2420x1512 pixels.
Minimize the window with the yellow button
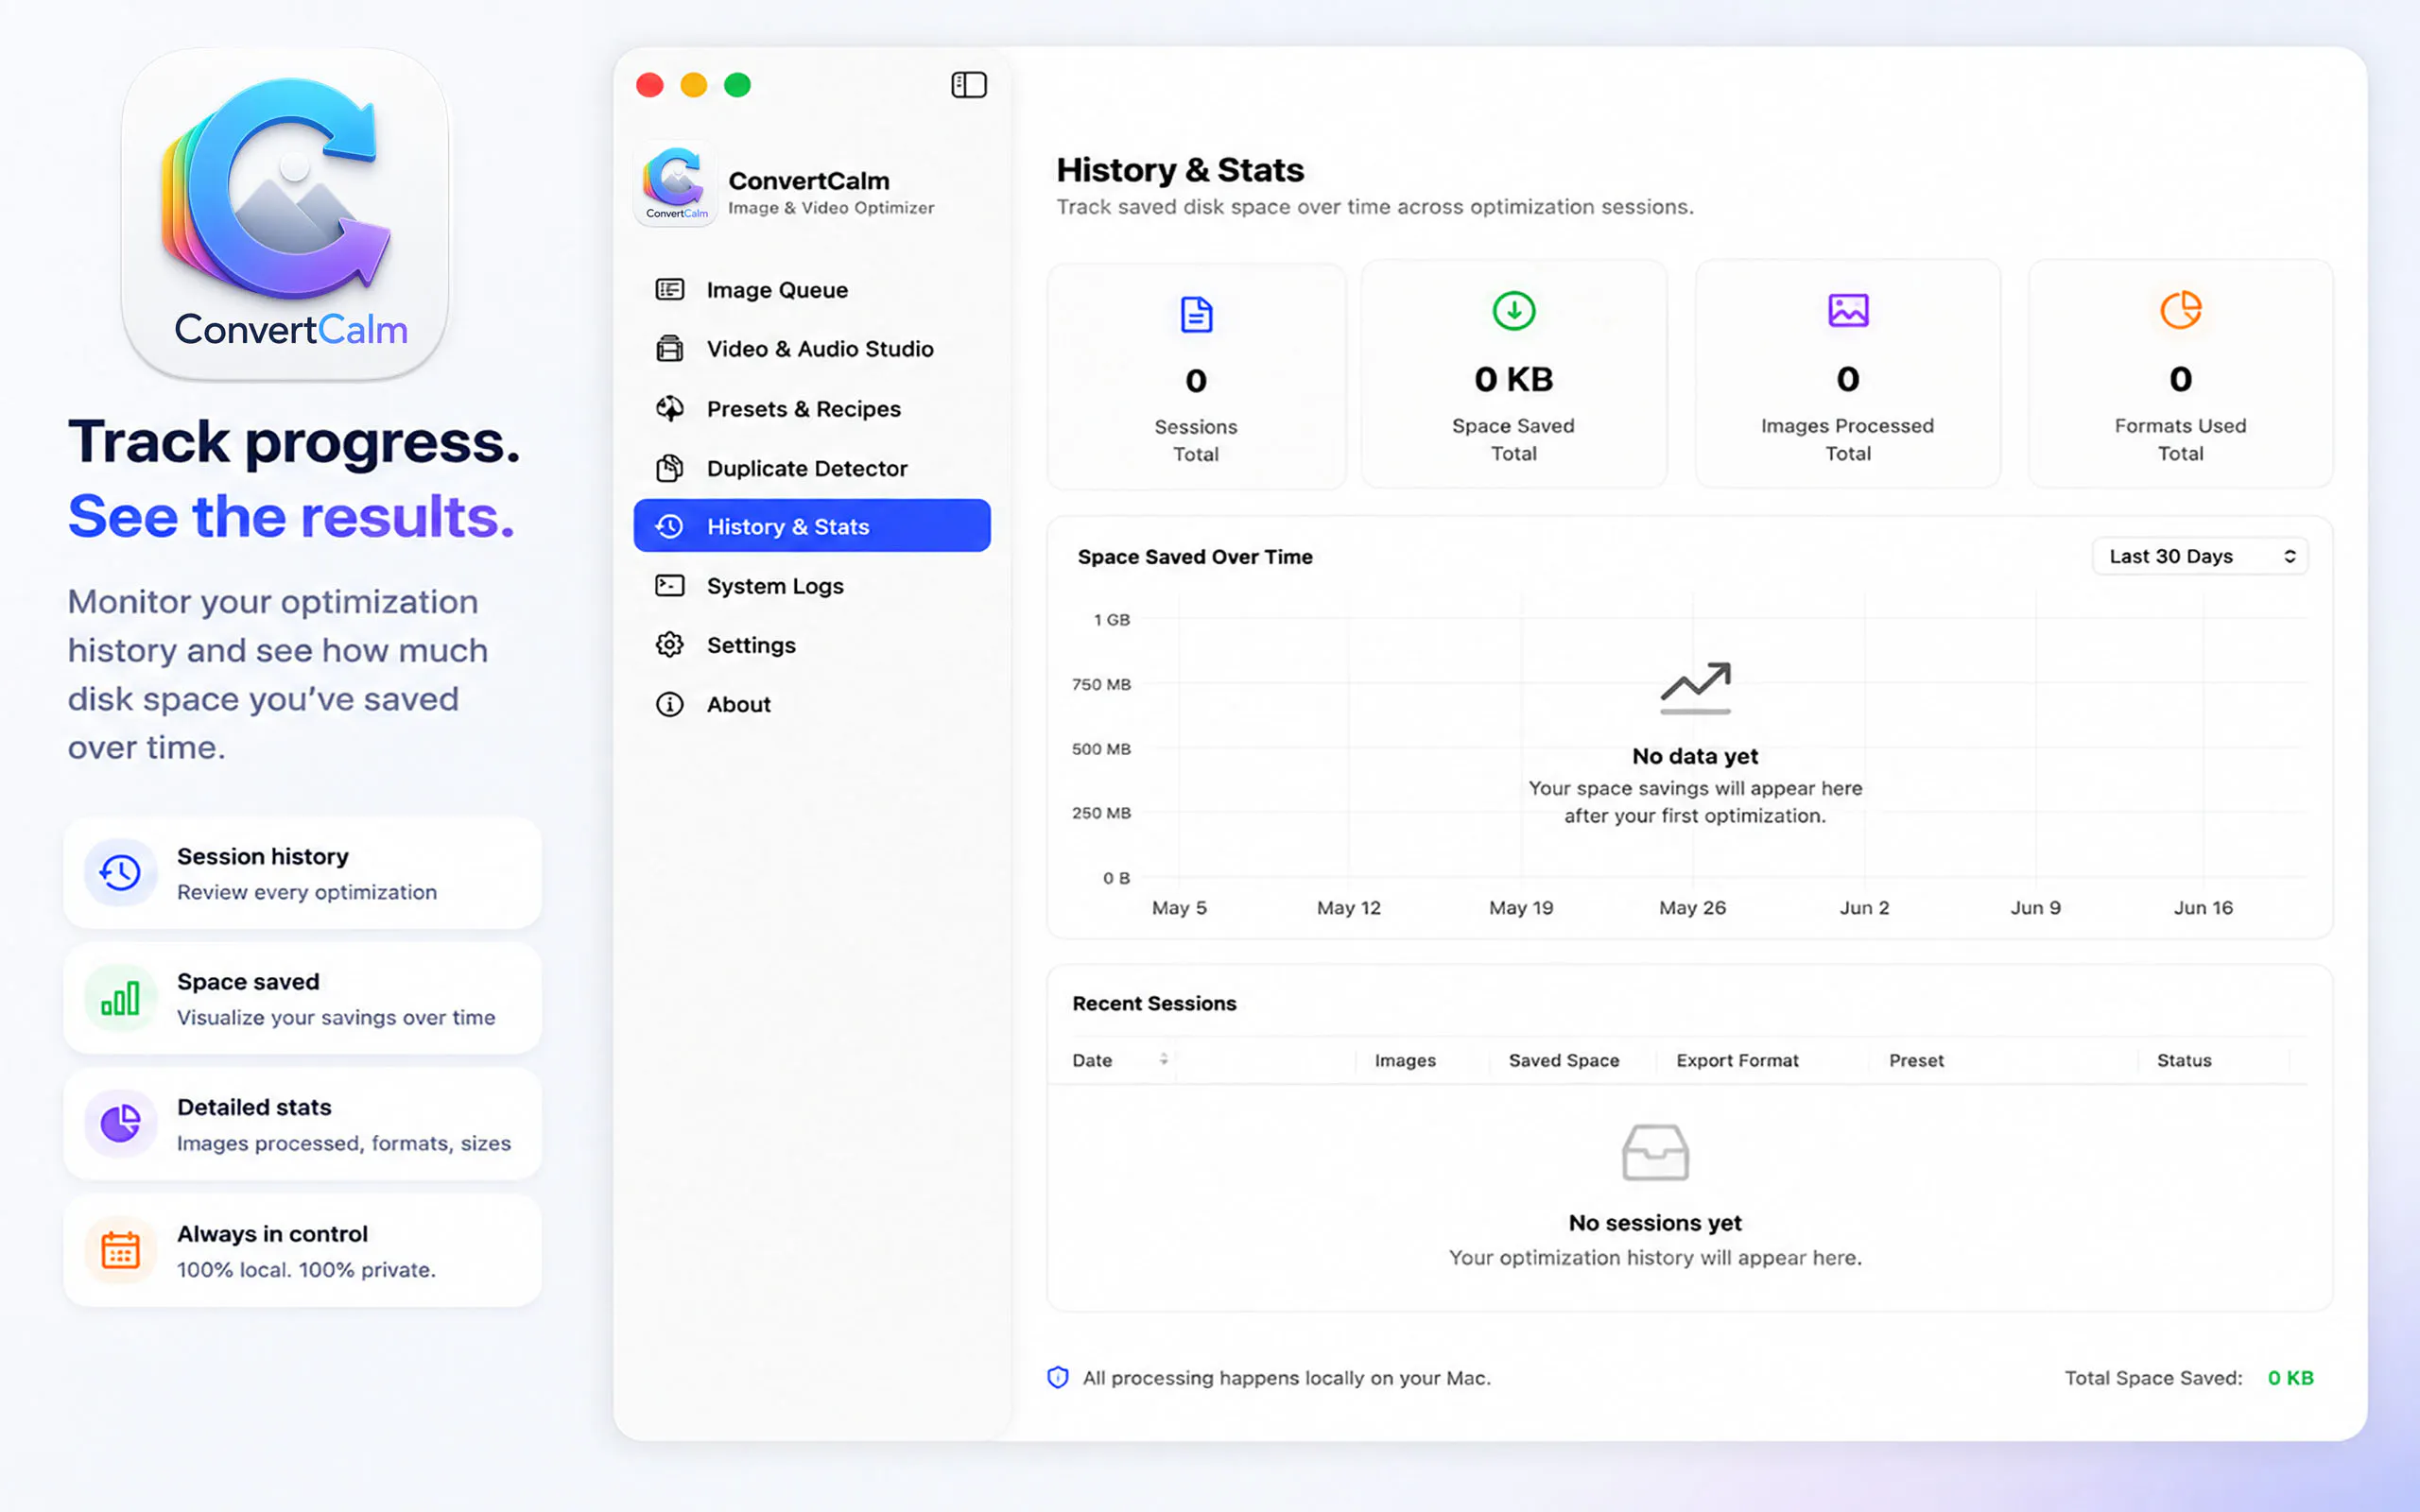(x=694, y=85)
